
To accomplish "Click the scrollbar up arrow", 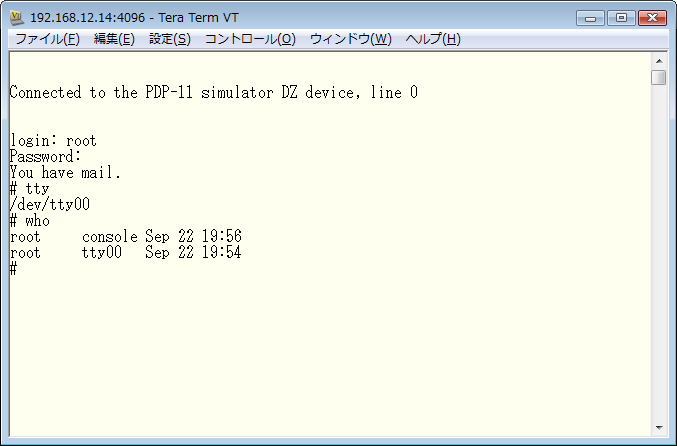I will click(x=658, y=59).
